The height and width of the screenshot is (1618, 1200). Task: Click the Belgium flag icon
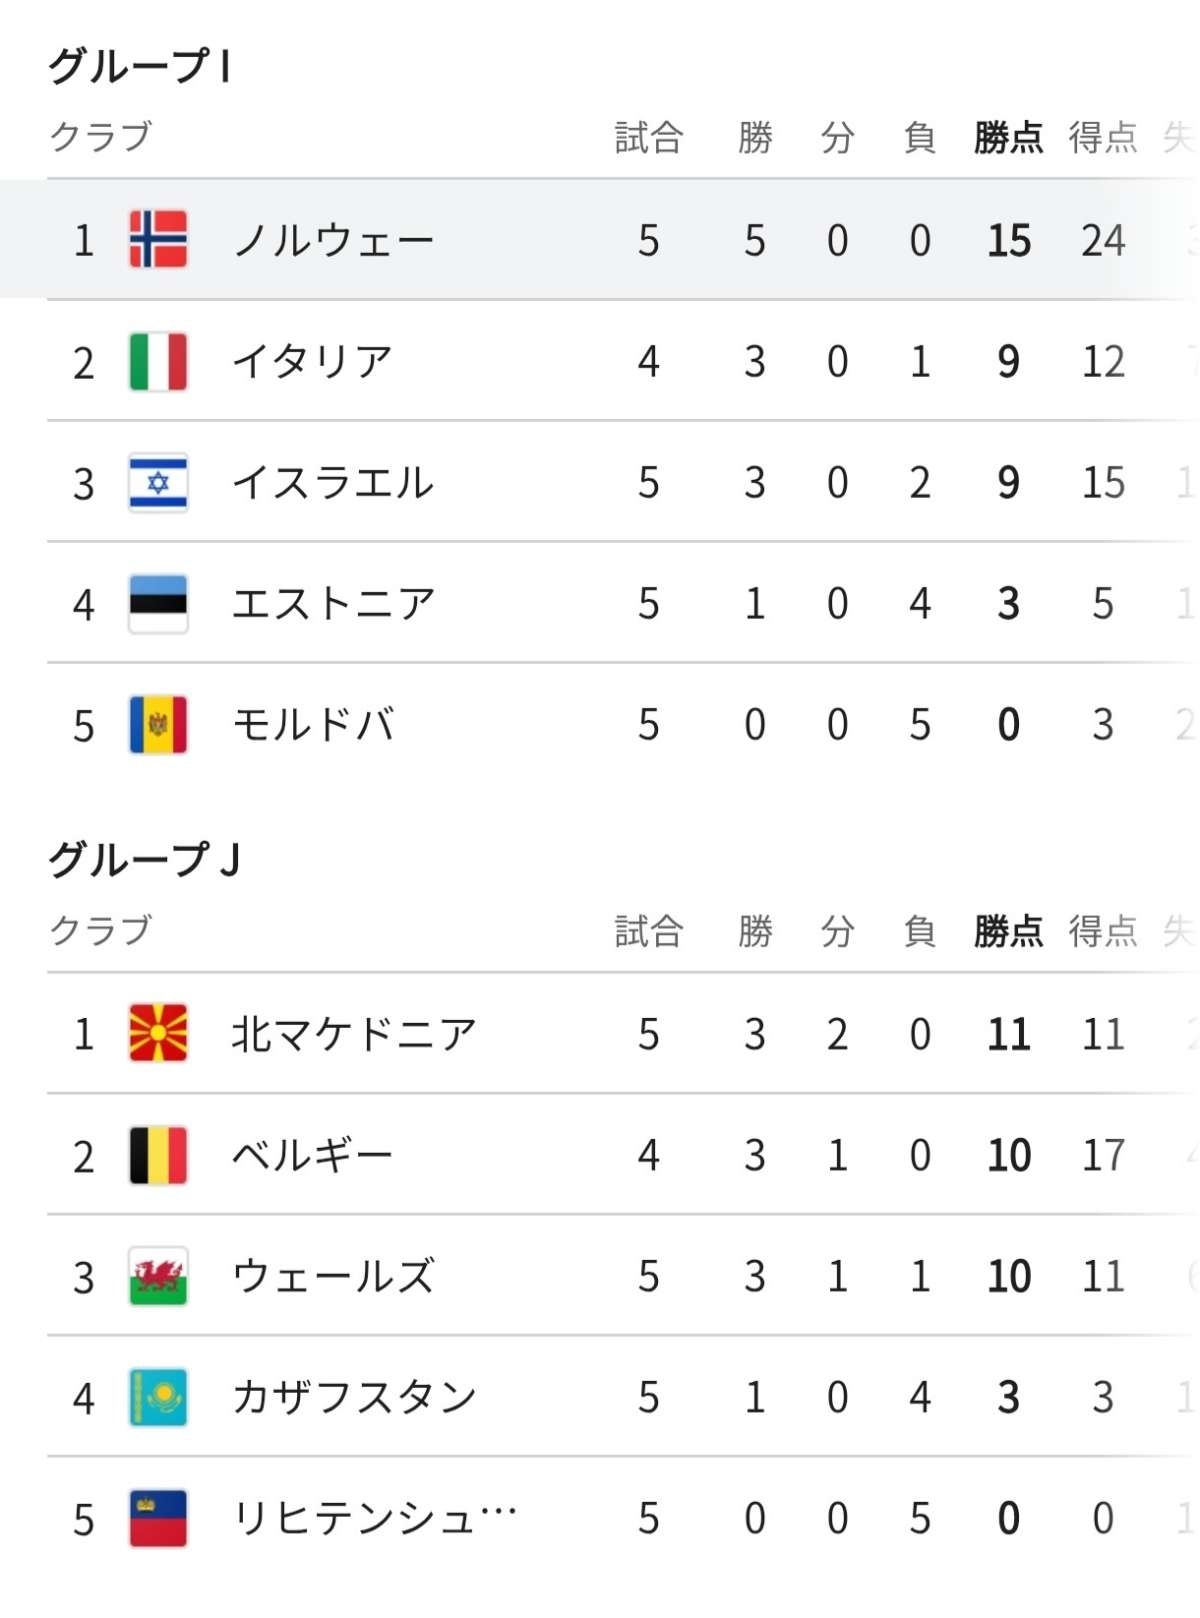pos(158,1155)
